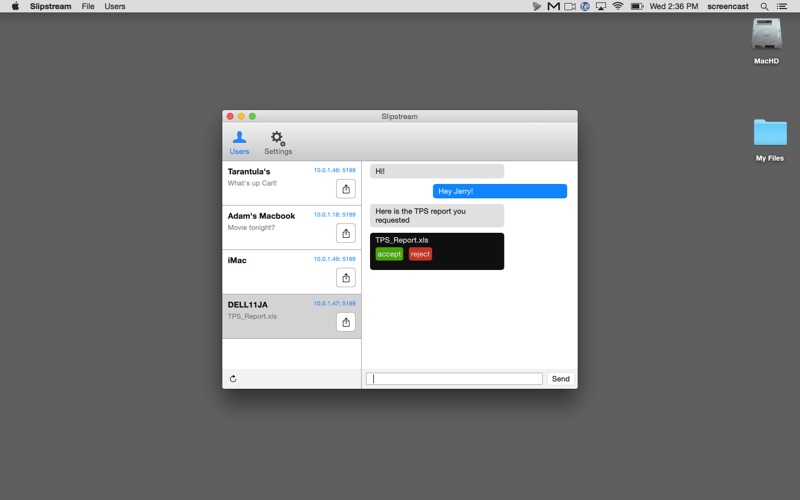
Task: Click the TPS_Report.xls file name in chat
Action: (402, 240)
